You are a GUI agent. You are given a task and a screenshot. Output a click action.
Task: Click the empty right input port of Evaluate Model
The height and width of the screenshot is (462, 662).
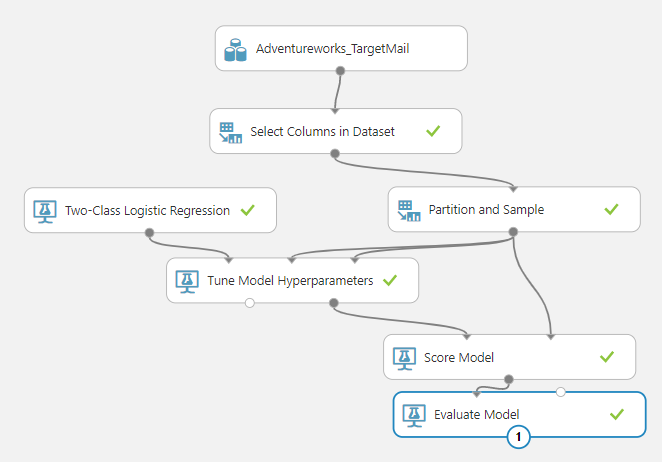tap(561, 392)
